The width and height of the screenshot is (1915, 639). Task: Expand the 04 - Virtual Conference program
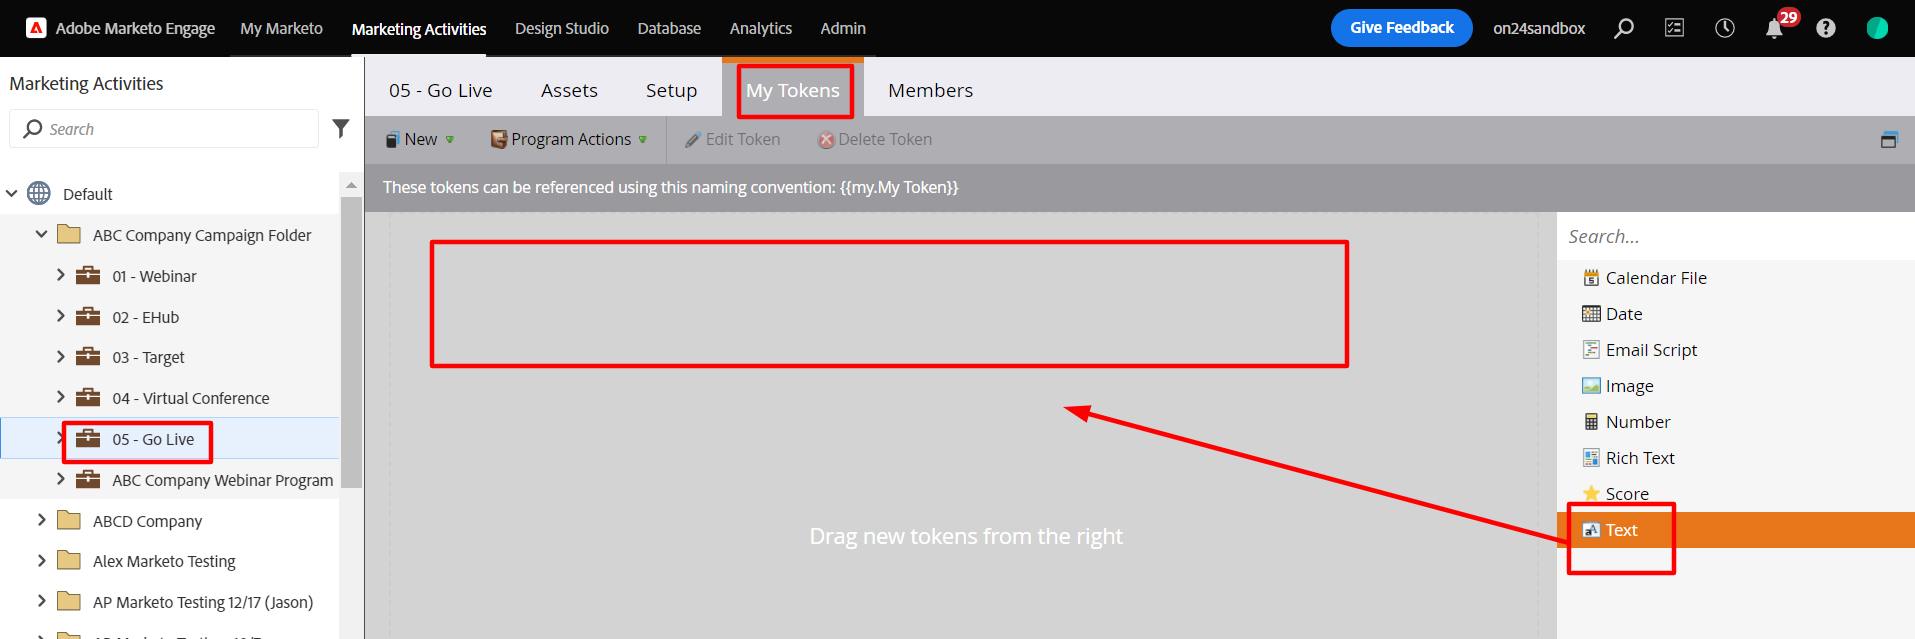click(60, 397)
